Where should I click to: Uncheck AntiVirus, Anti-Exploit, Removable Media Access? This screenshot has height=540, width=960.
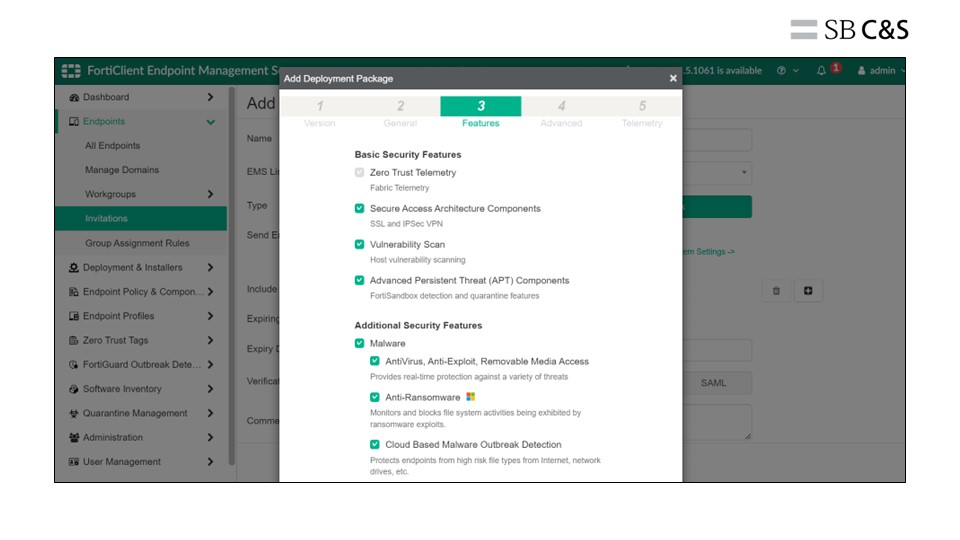375,361
